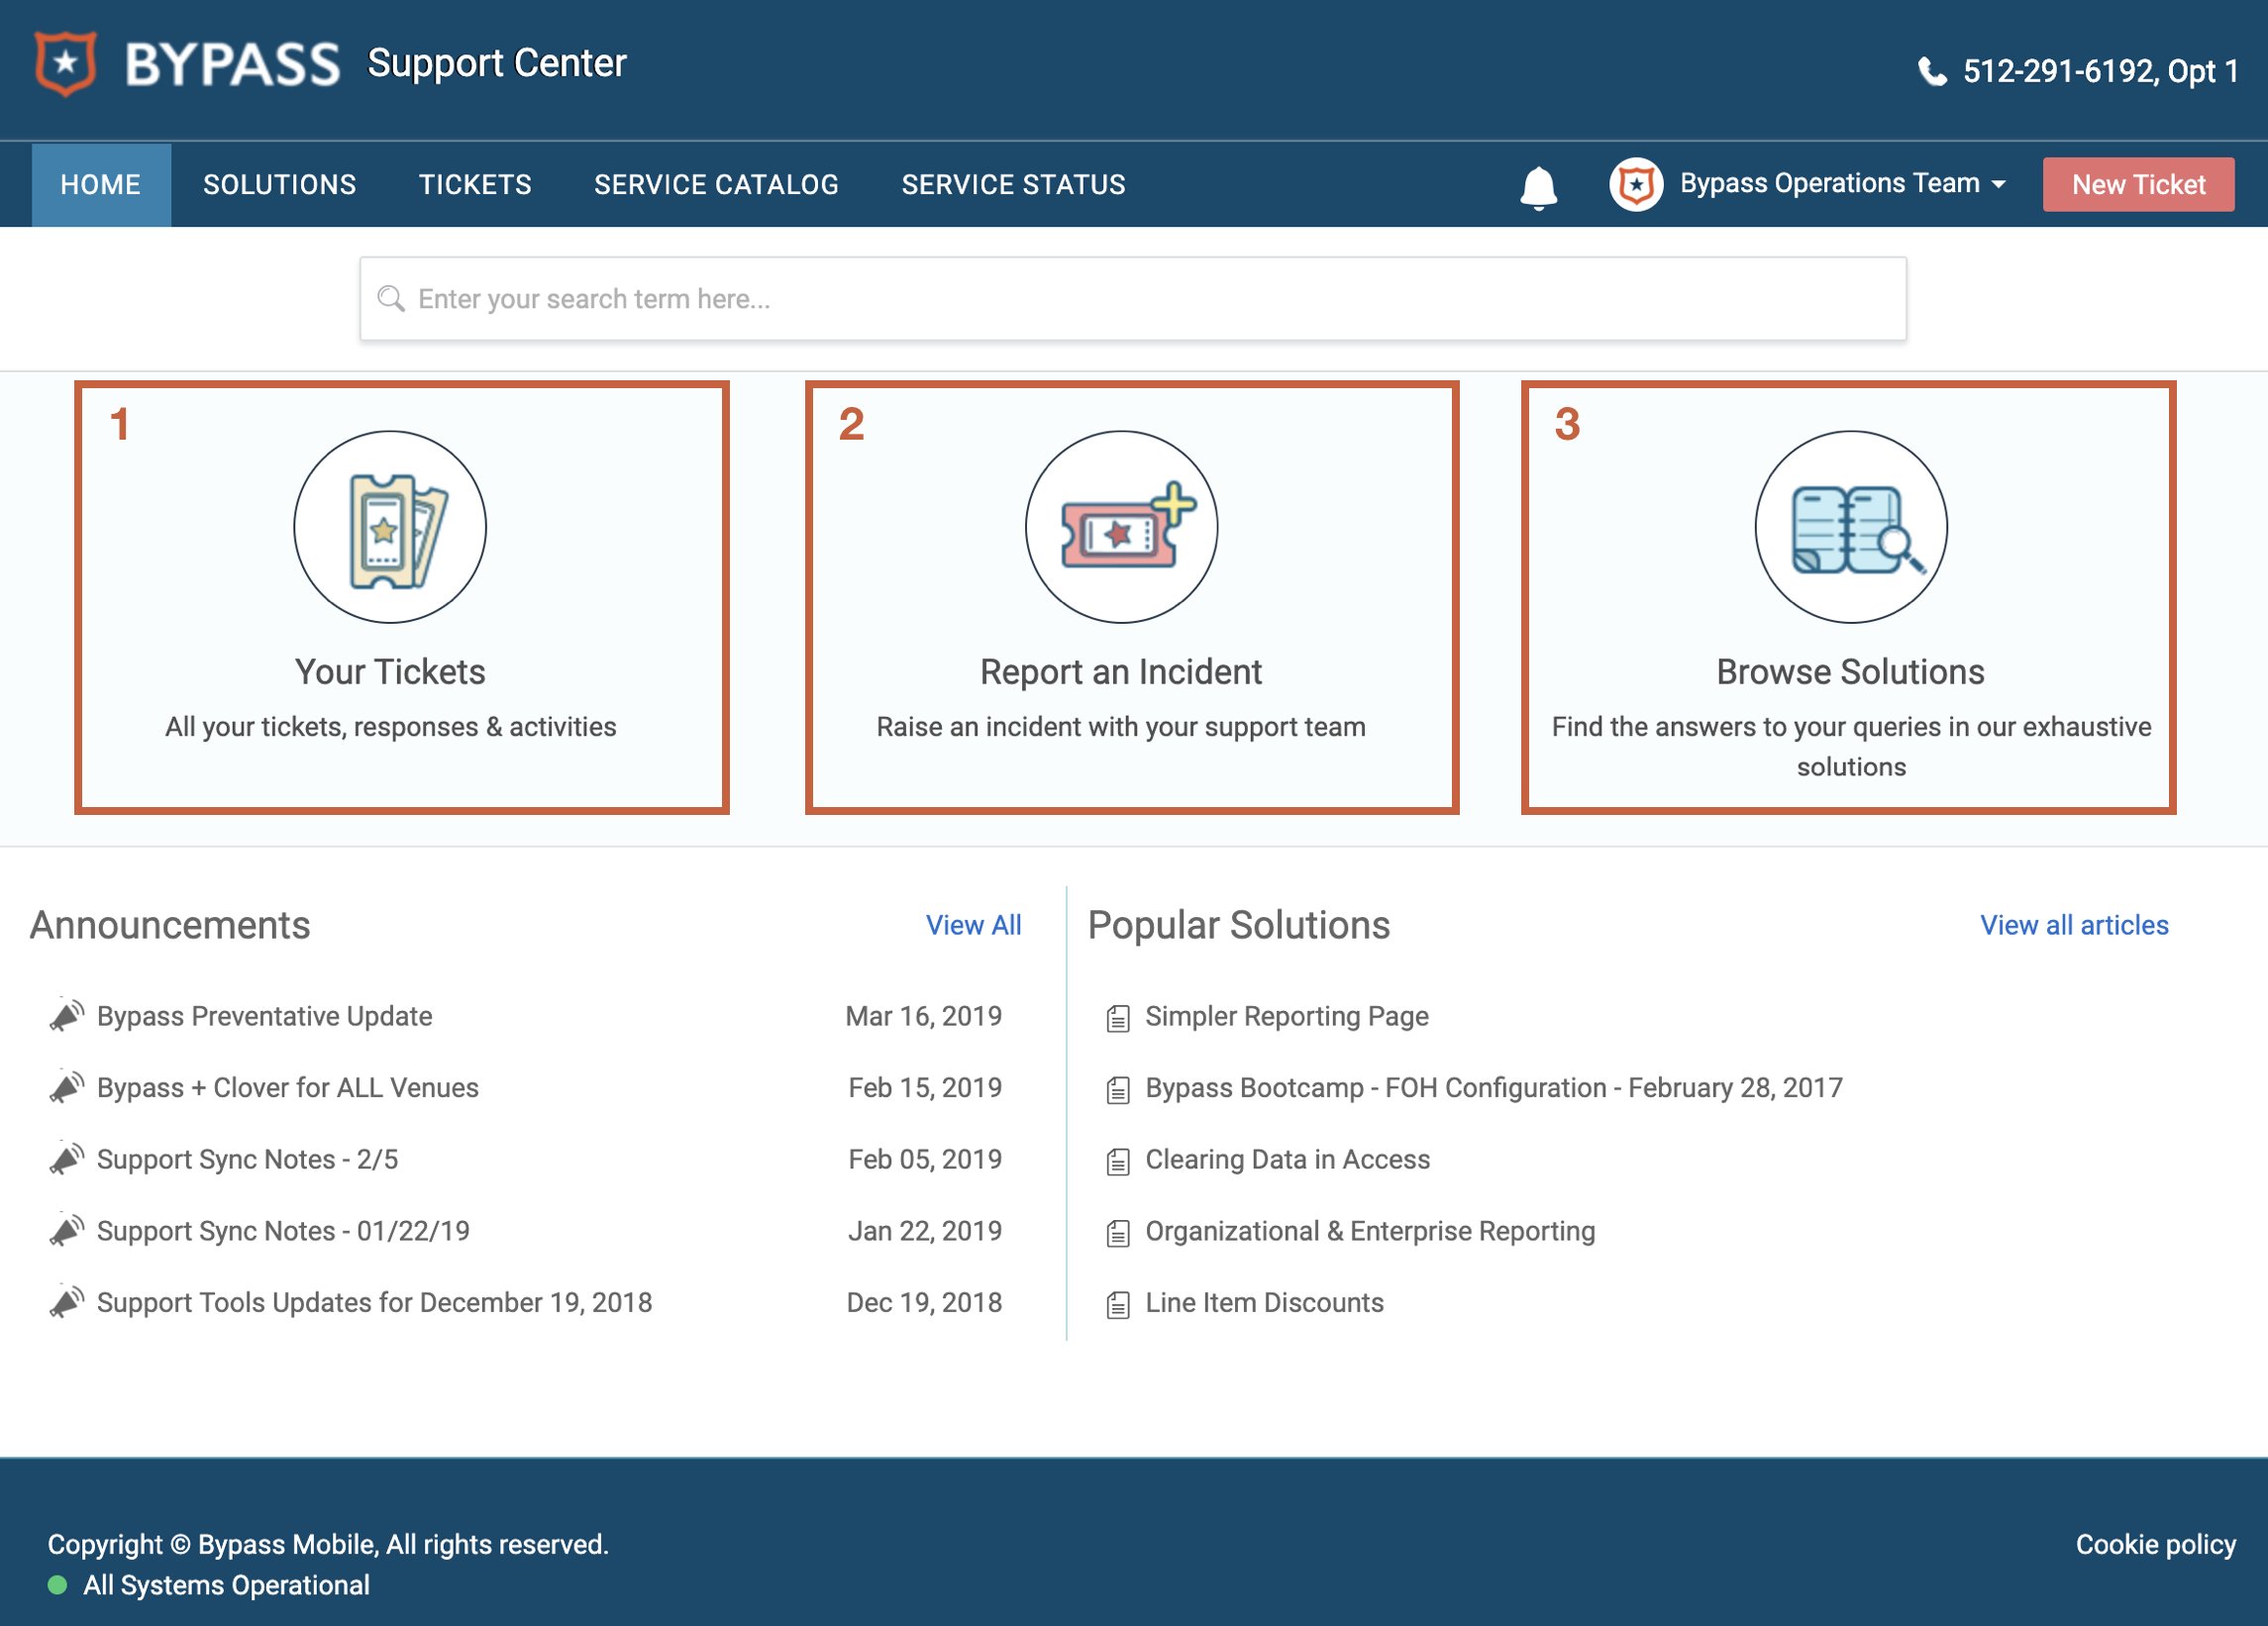
Task: Click megaphone icon for Support Sync Notes 2/5
Action: [67, 1159]
